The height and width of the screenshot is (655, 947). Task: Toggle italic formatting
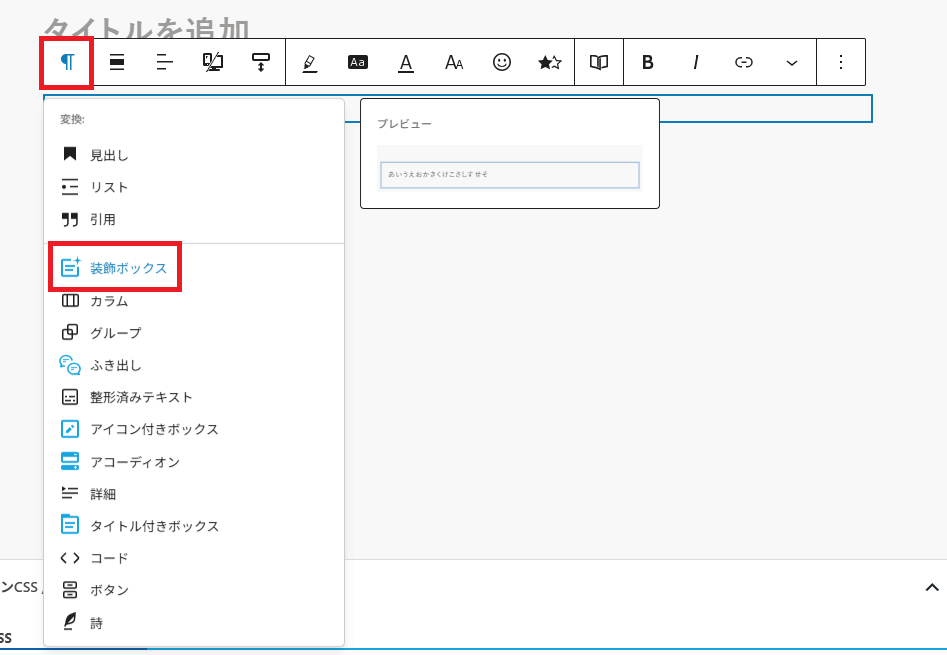pyautogui.click(x=696, y=62)
